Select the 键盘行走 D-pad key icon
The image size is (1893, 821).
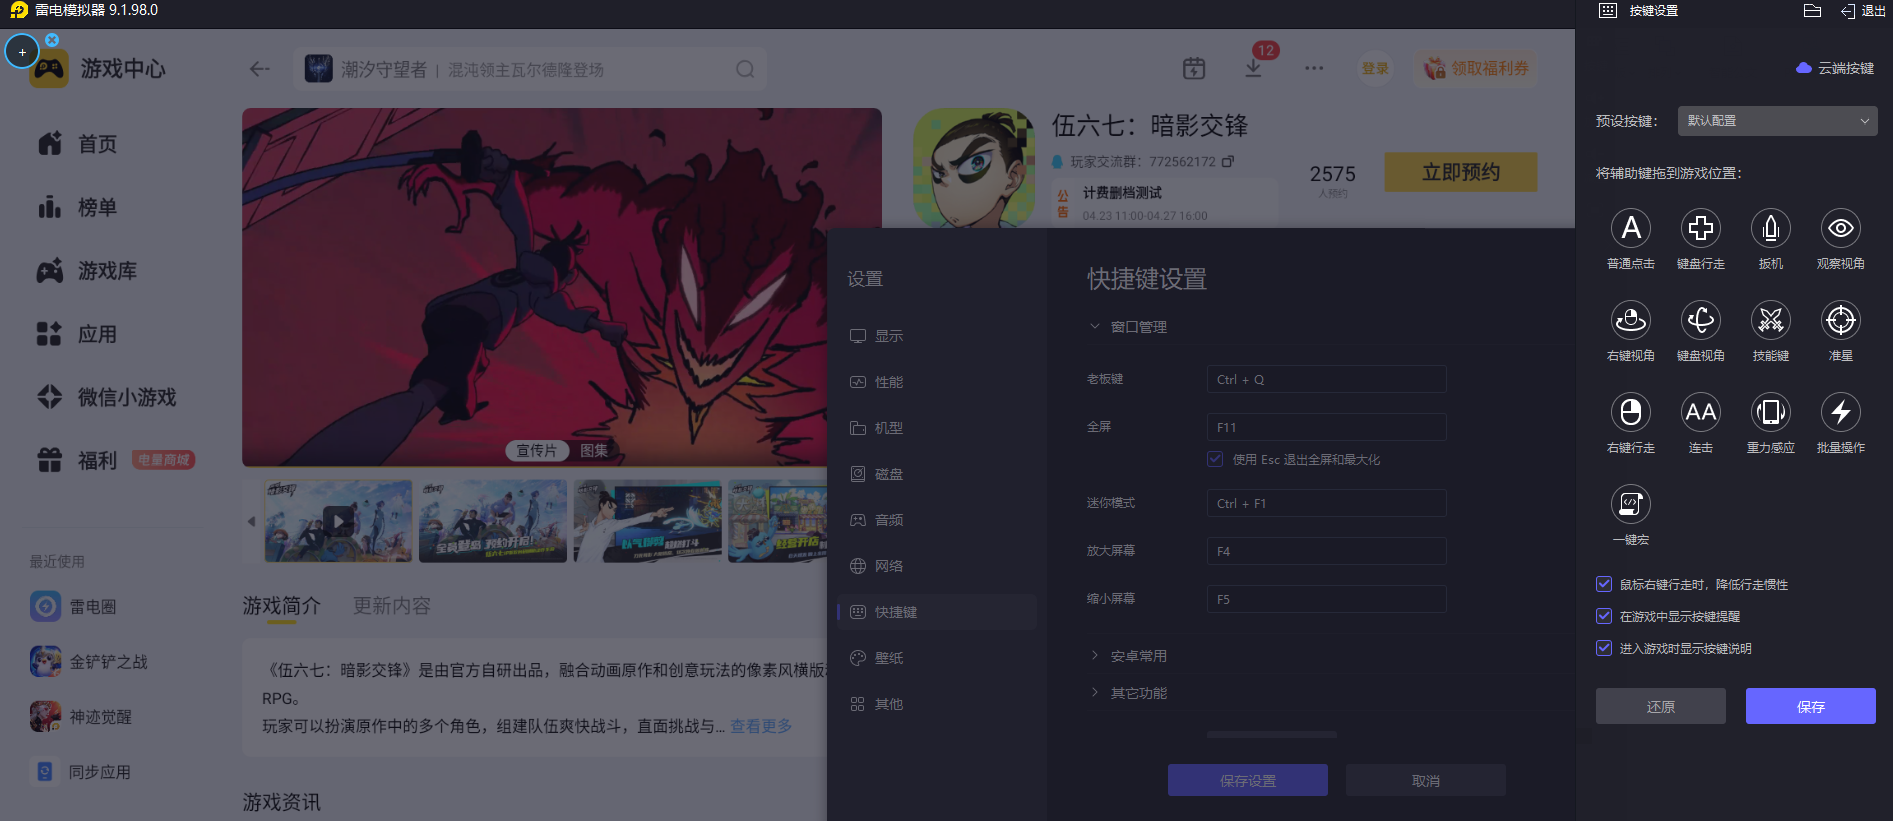(x=1701, y=229)
